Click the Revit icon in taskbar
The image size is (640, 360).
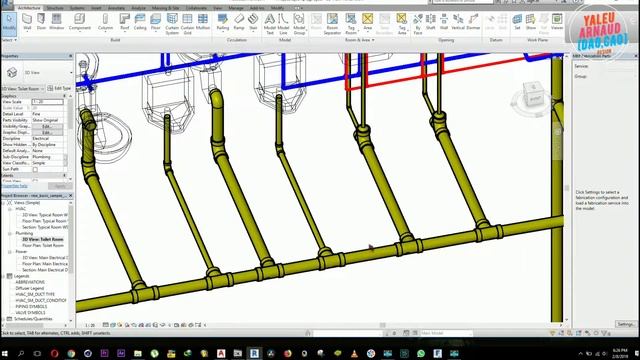click(254, 353)
